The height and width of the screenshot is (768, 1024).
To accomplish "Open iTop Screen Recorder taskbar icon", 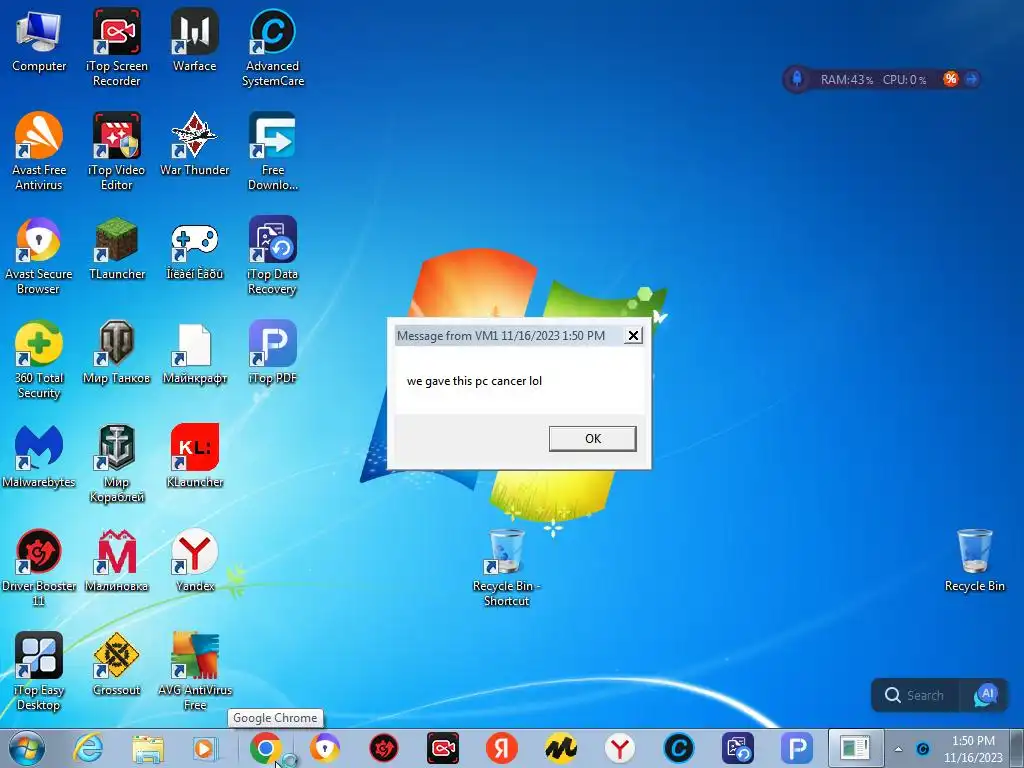I will (x=443, y=748).
